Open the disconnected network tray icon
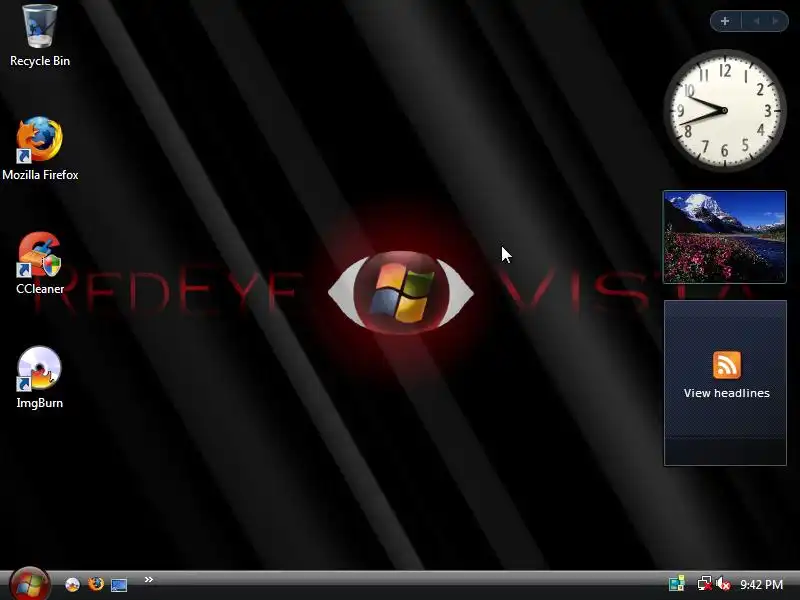The image size is (800, 600). pyautogui.click(x=705, y=584)
